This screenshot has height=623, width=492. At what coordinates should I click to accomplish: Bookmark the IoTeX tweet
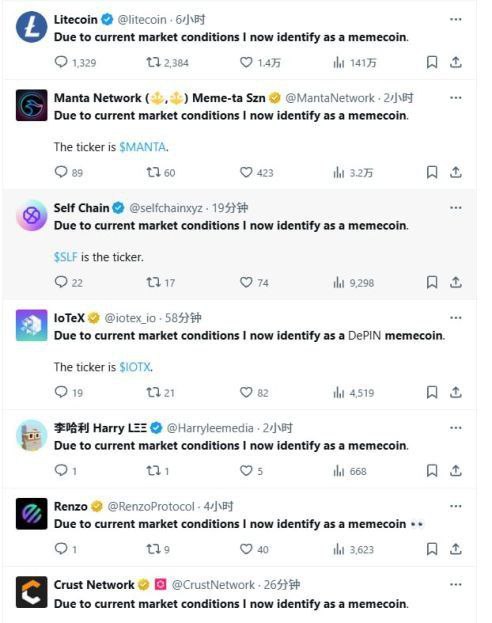tap(432, 393)
